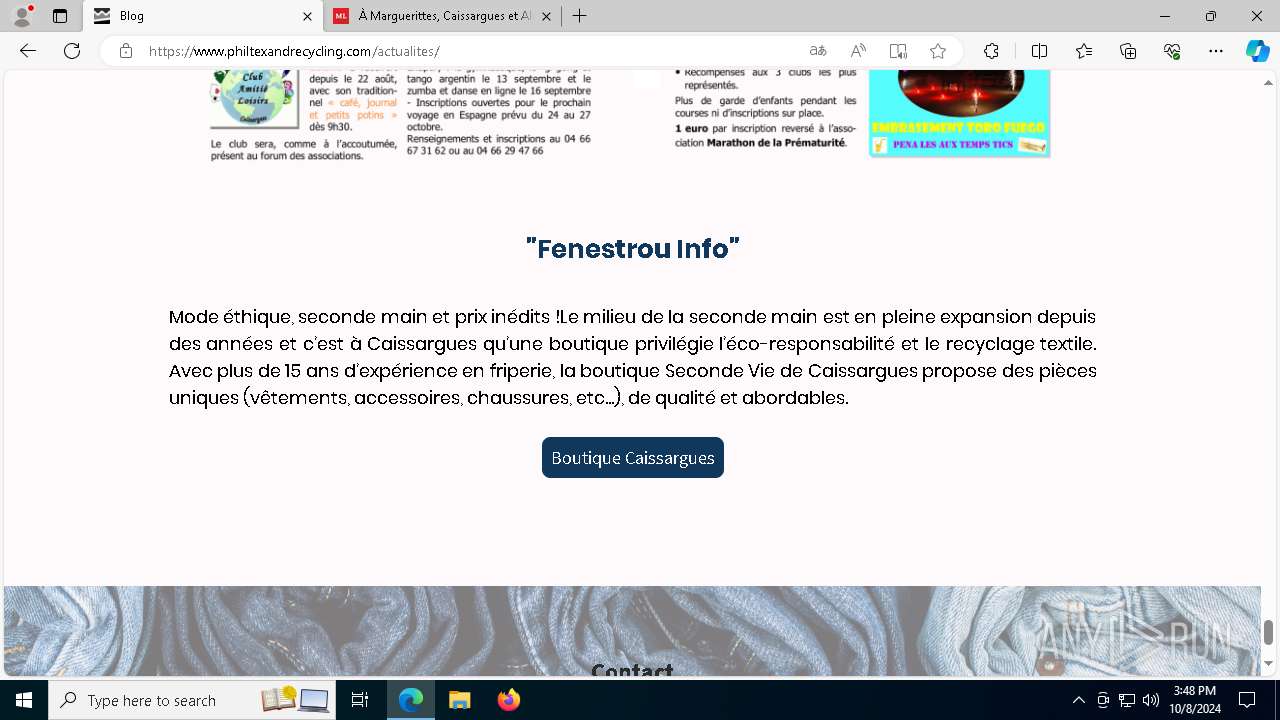Open a new browser tab
The image size is (1280, 720).
(580, 16)
